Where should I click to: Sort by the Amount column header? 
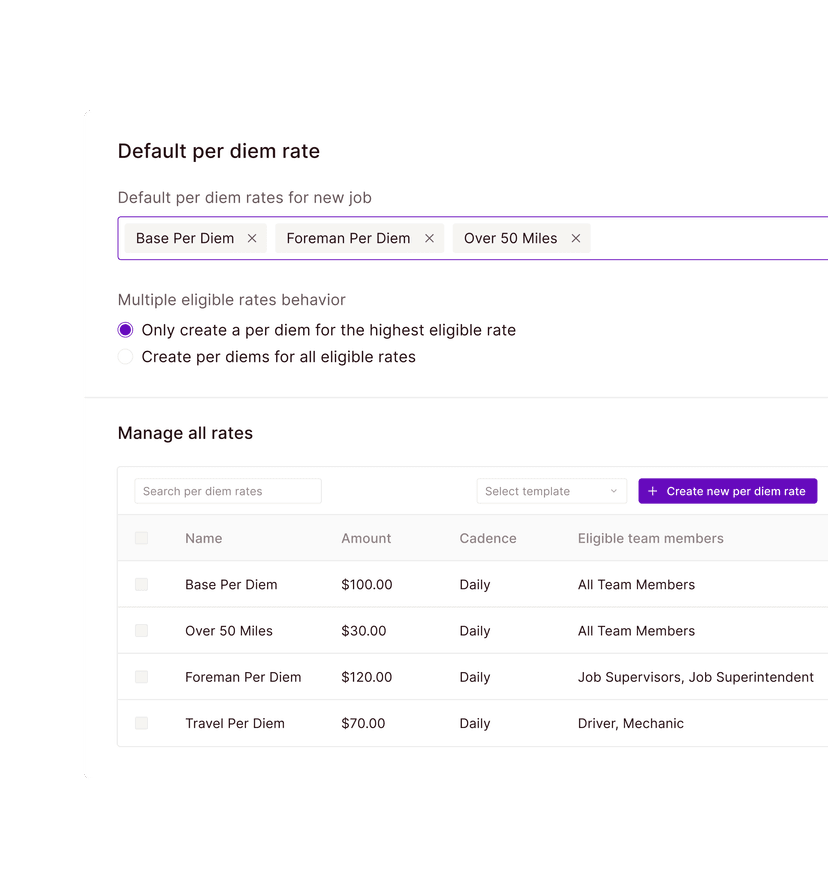(366, 538)
